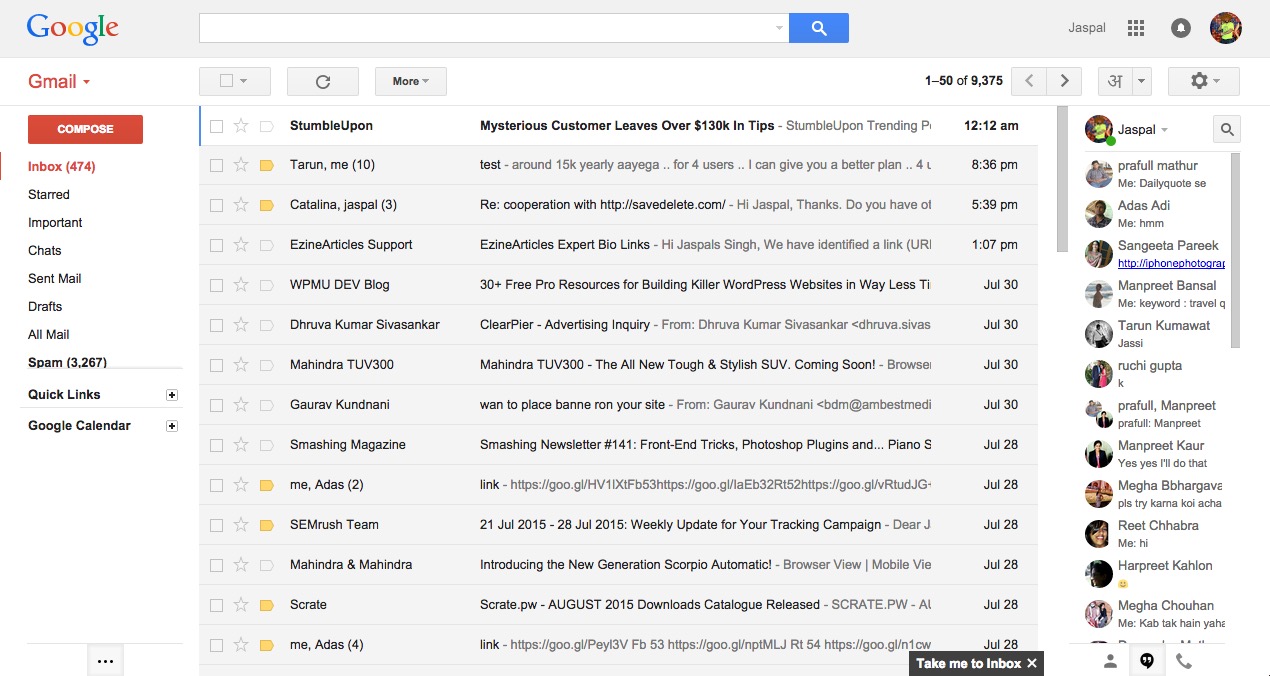Add a Quick Links plus icon
This screenshot has width=1270, height=676.
pos(172,395)
